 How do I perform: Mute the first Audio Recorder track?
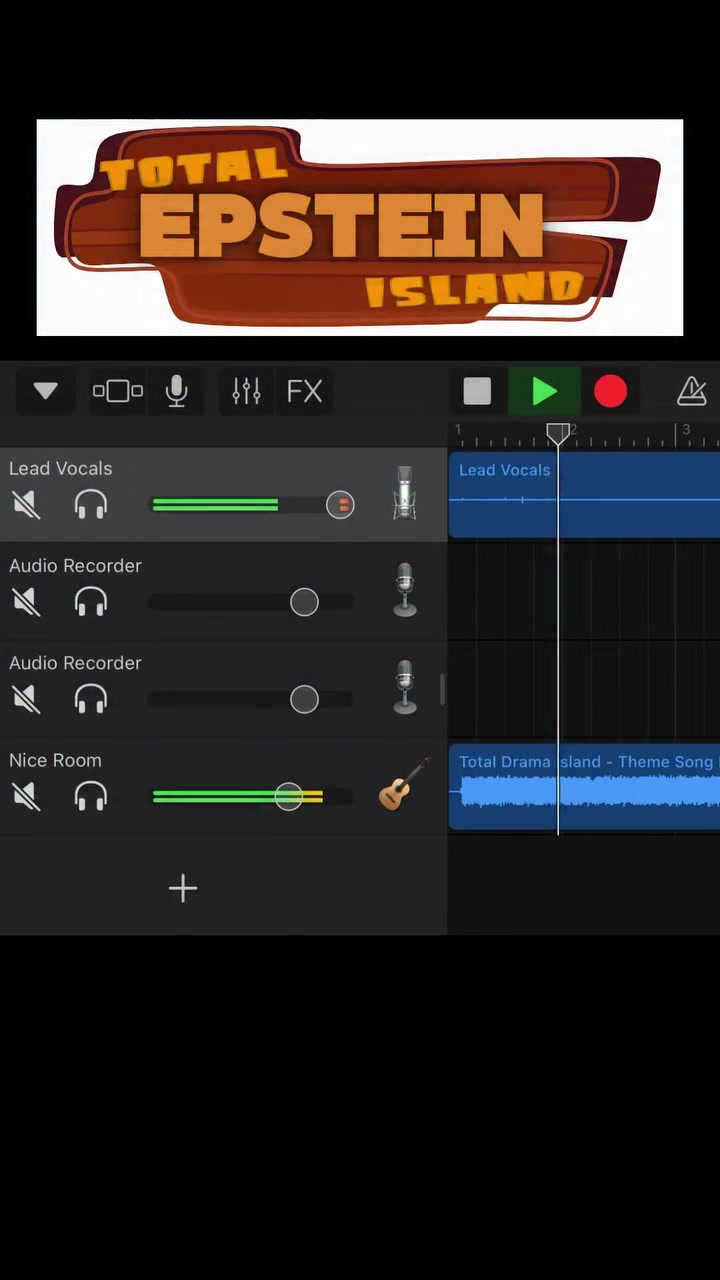pos(27,602)
